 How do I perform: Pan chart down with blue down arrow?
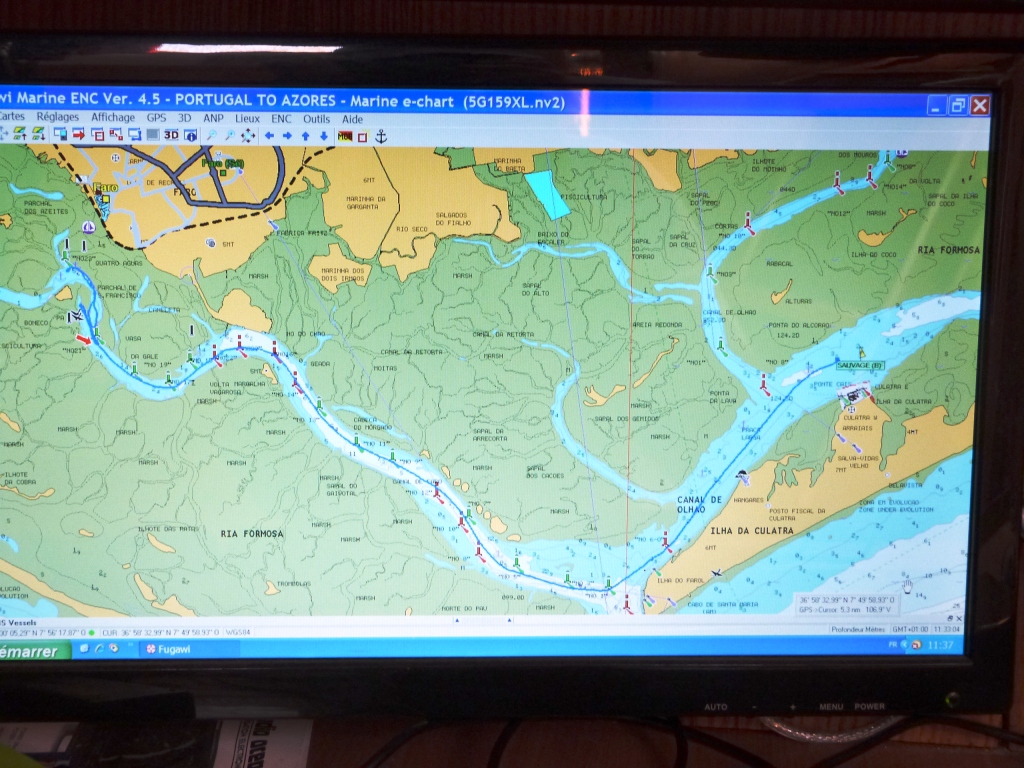(x=324, y=136)
